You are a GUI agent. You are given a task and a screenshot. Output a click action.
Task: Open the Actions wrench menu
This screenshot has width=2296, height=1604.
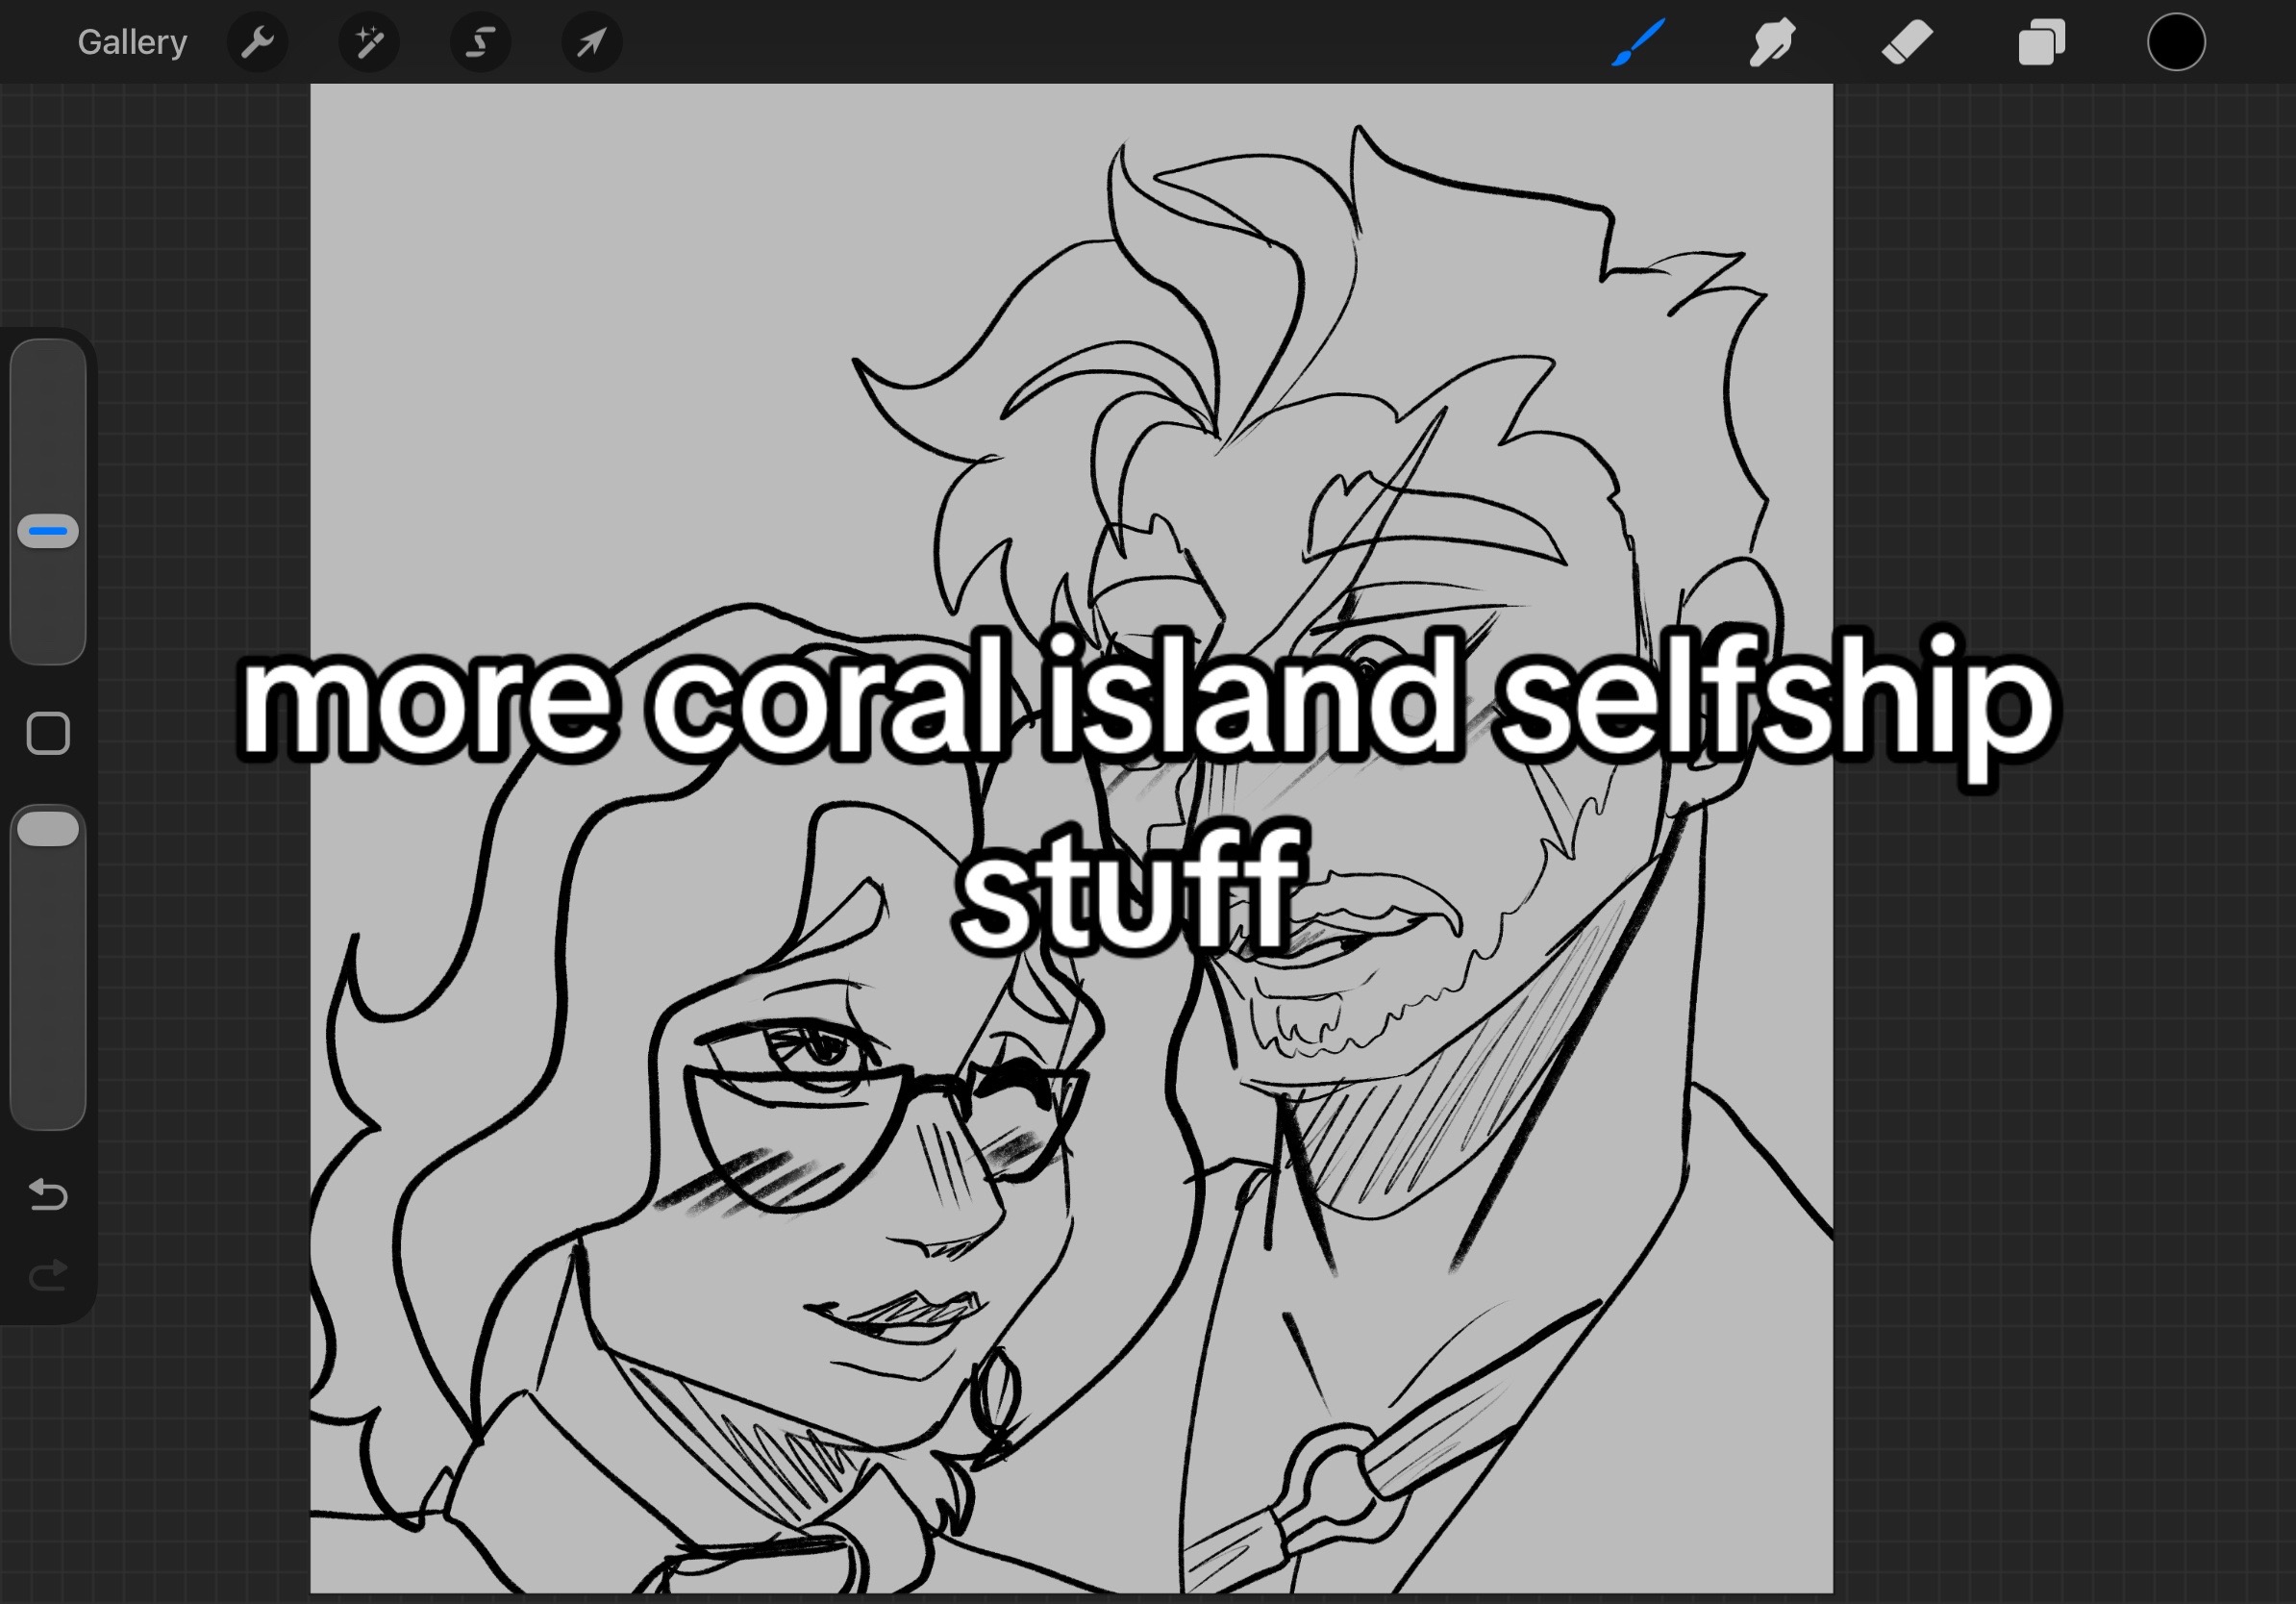(257, 42)
